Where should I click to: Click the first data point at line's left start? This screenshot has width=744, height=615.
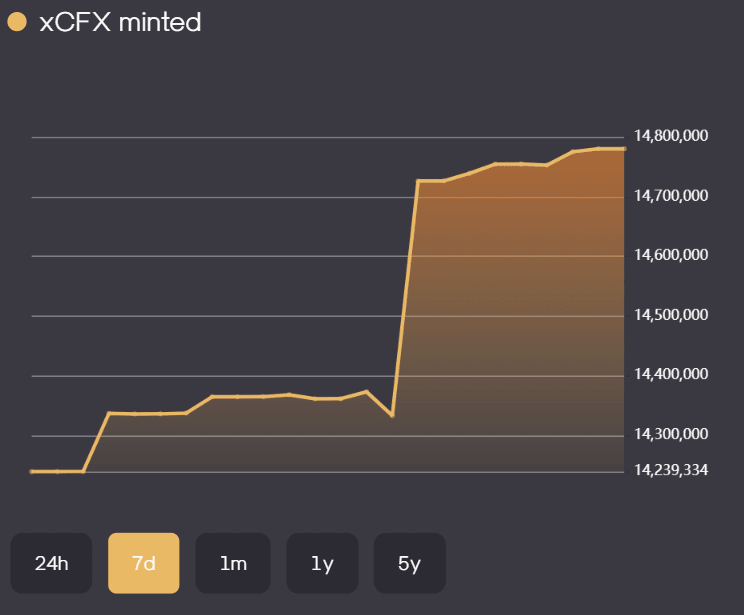33,471
